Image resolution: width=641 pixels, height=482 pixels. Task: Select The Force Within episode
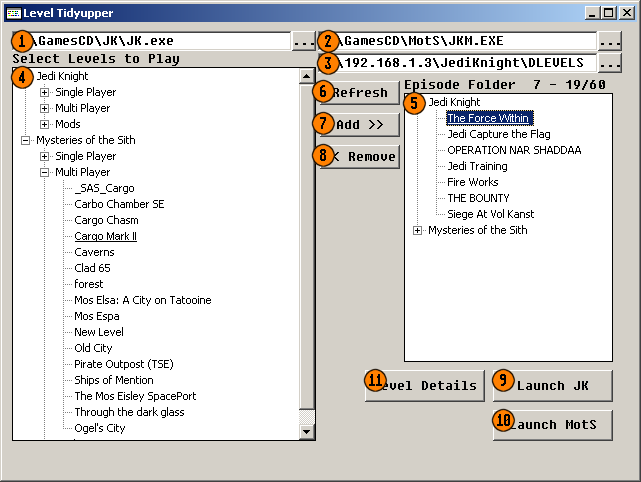point(490,118)
